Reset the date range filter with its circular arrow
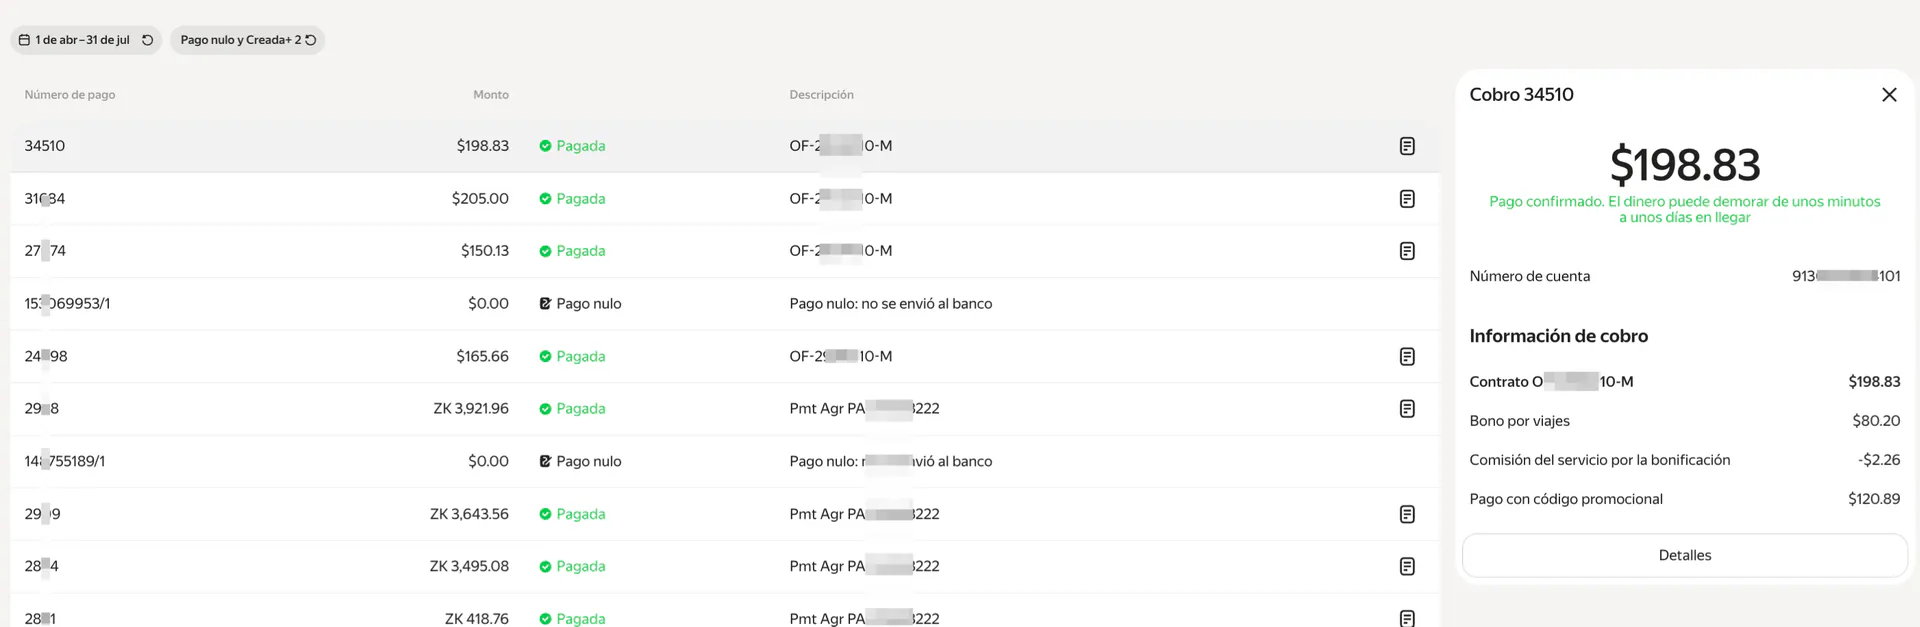1920x627 pixels. 147,40
